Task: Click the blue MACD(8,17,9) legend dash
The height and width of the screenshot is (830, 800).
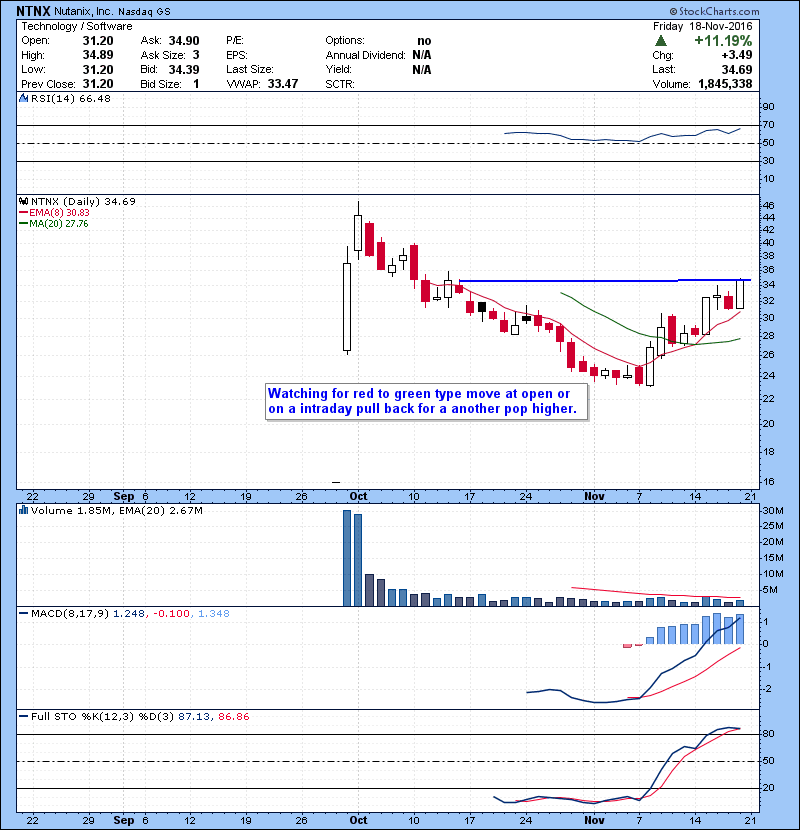Action: (x=23, y=614)
